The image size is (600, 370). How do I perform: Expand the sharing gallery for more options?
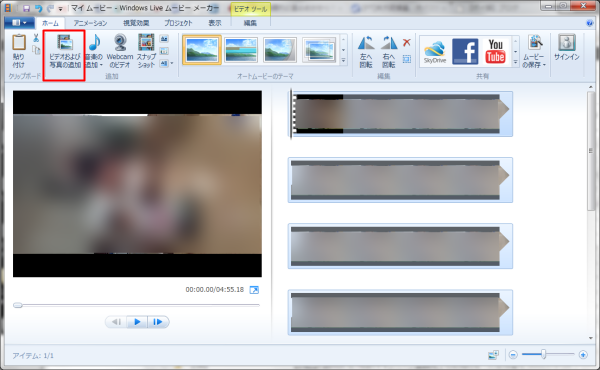point(515,62)
